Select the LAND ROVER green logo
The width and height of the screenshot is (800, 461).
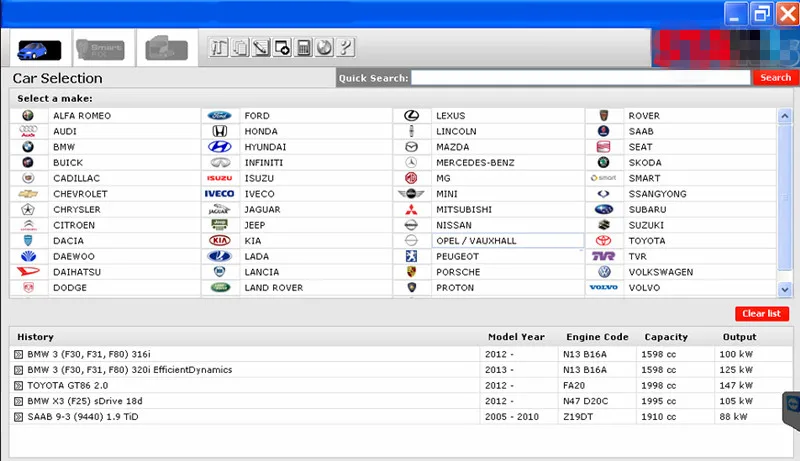coord(220,288)
